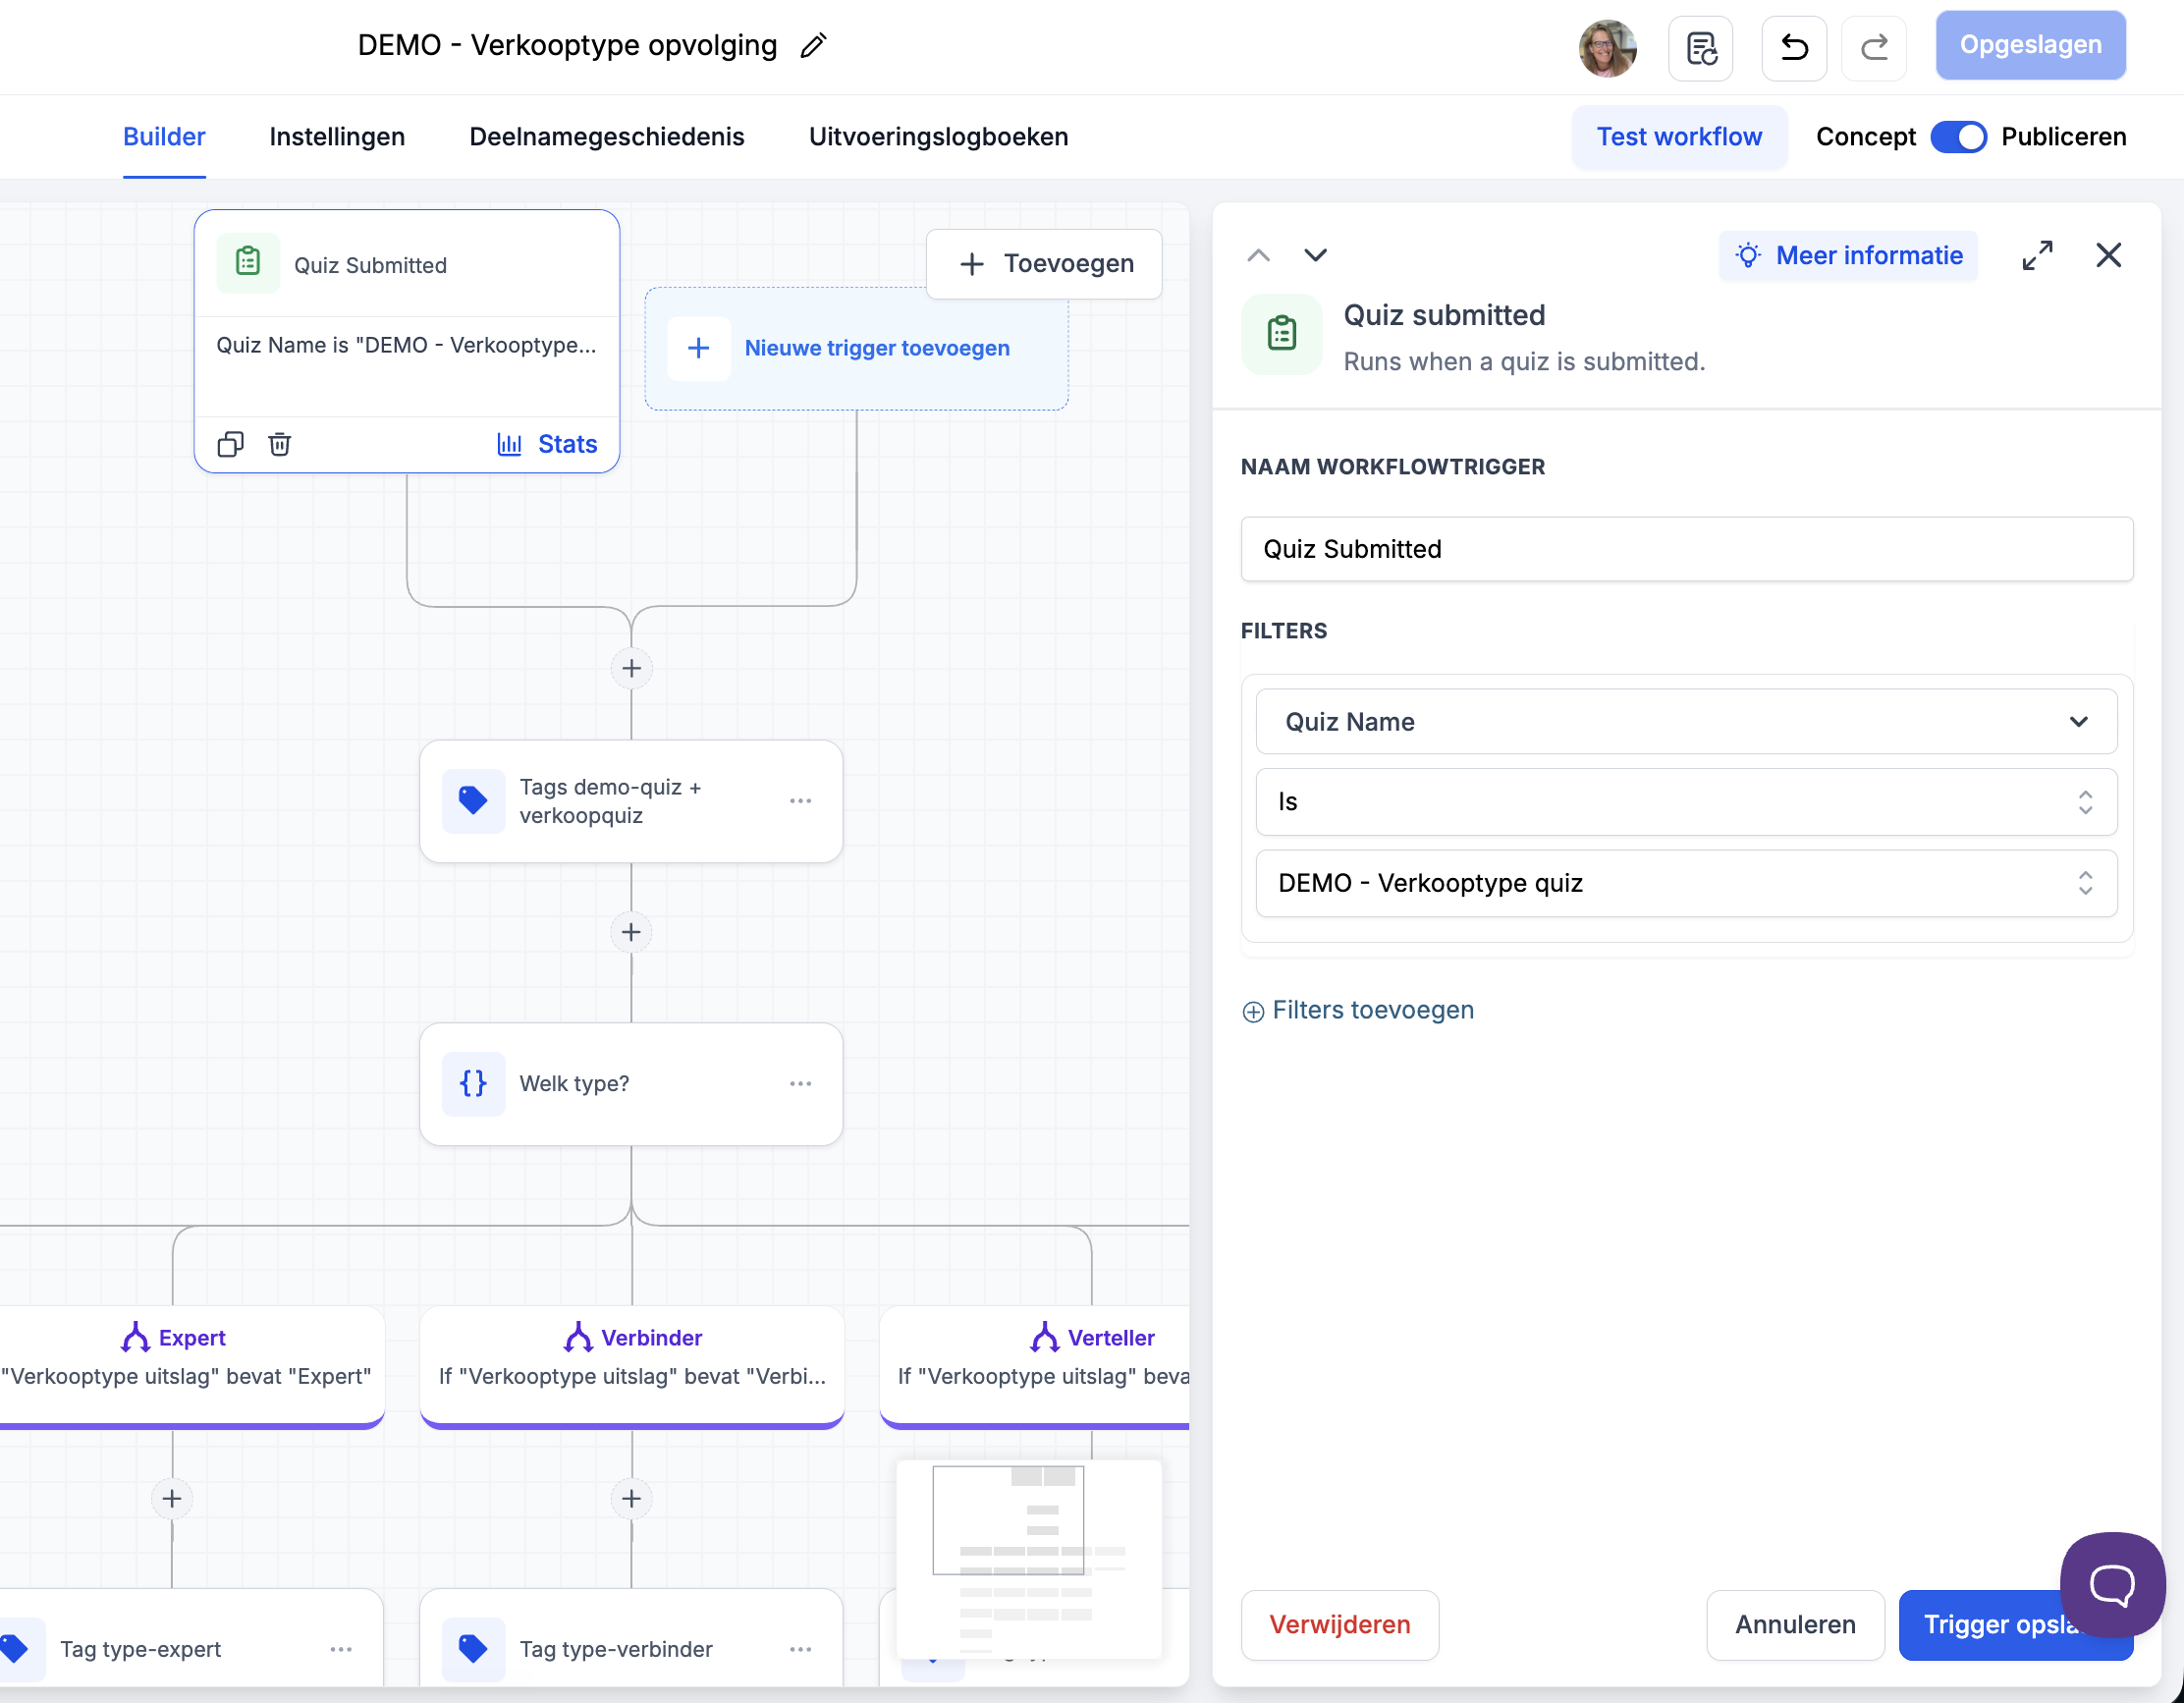2184x1703 pixels.
Task: Duplicate the Quiz Submitted trigger
Action: tap(231, 444)
